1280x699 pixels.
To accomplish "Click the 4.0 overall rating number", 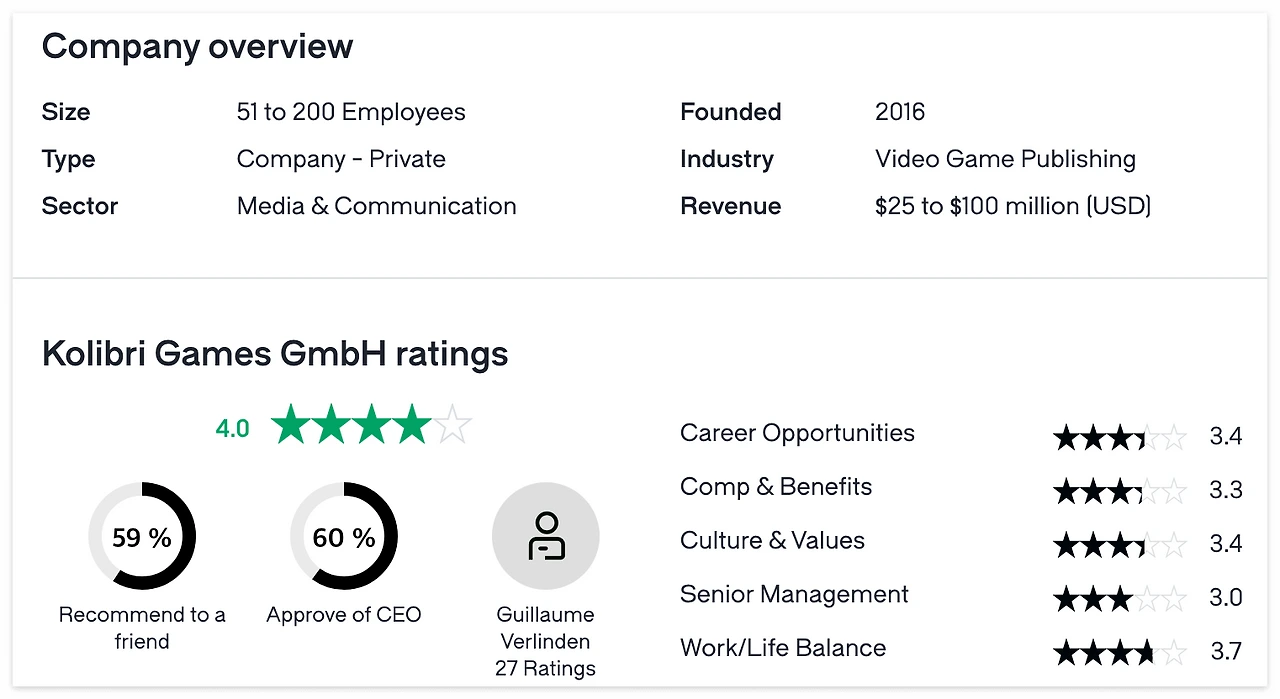I will (232, 429).
